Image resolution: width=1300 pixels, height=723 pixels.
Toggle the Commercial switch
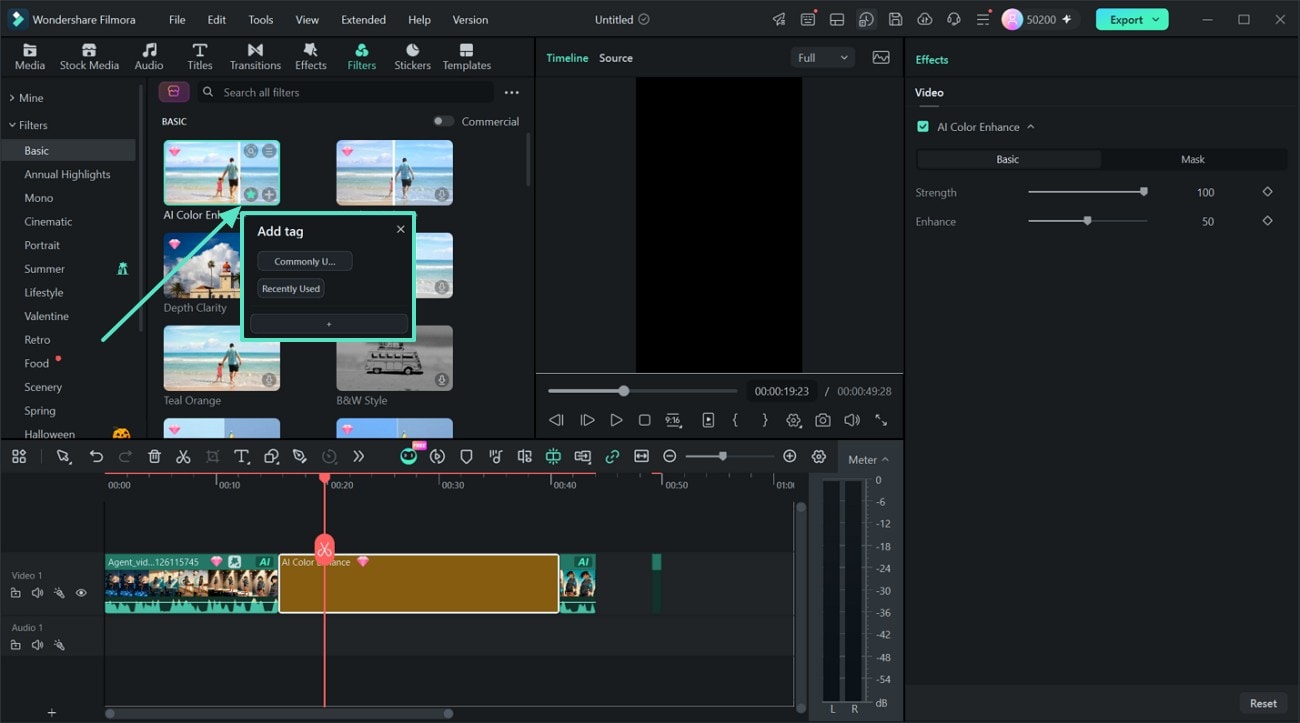[443, 121]
